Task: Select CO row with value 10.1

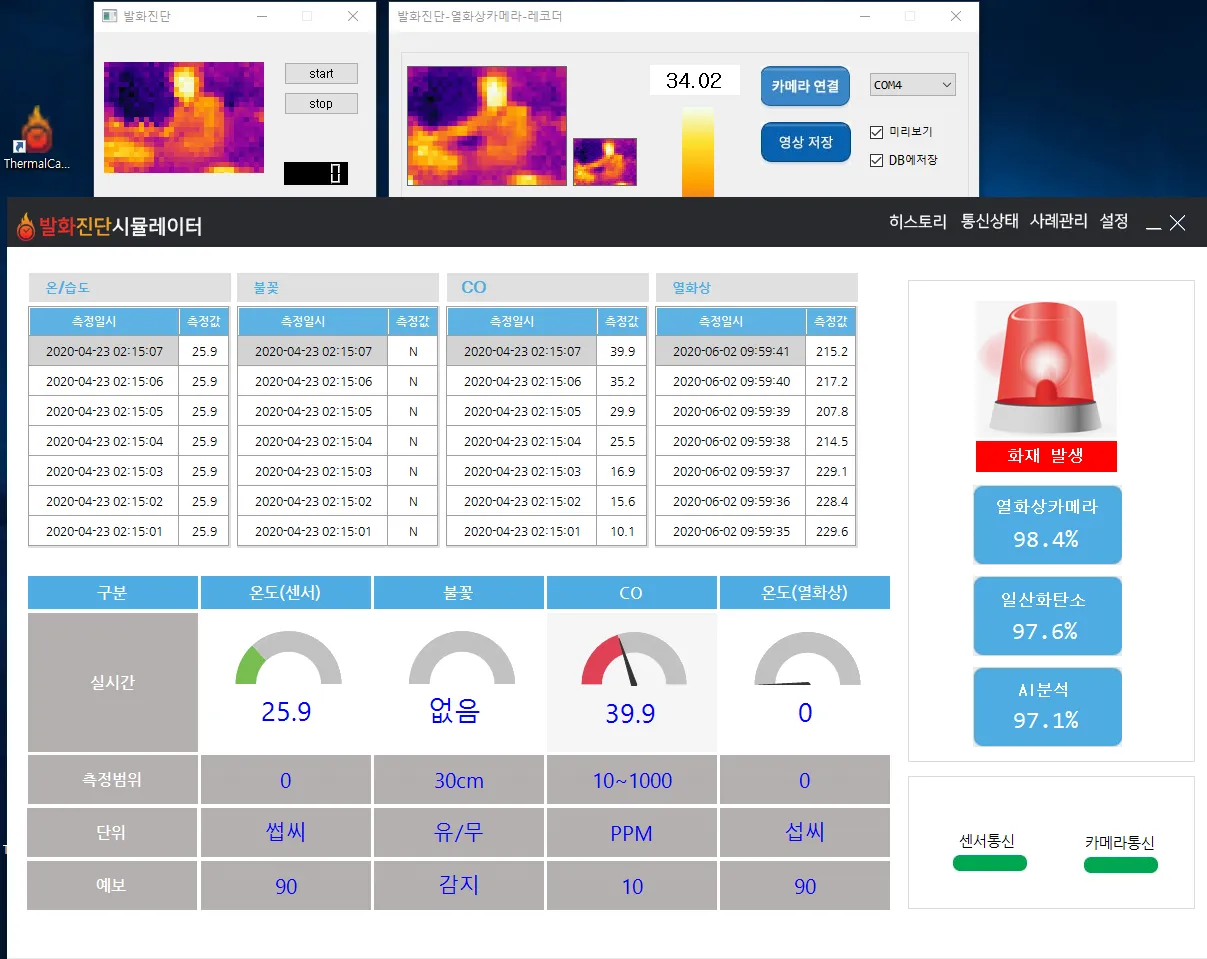Action: 547,532
